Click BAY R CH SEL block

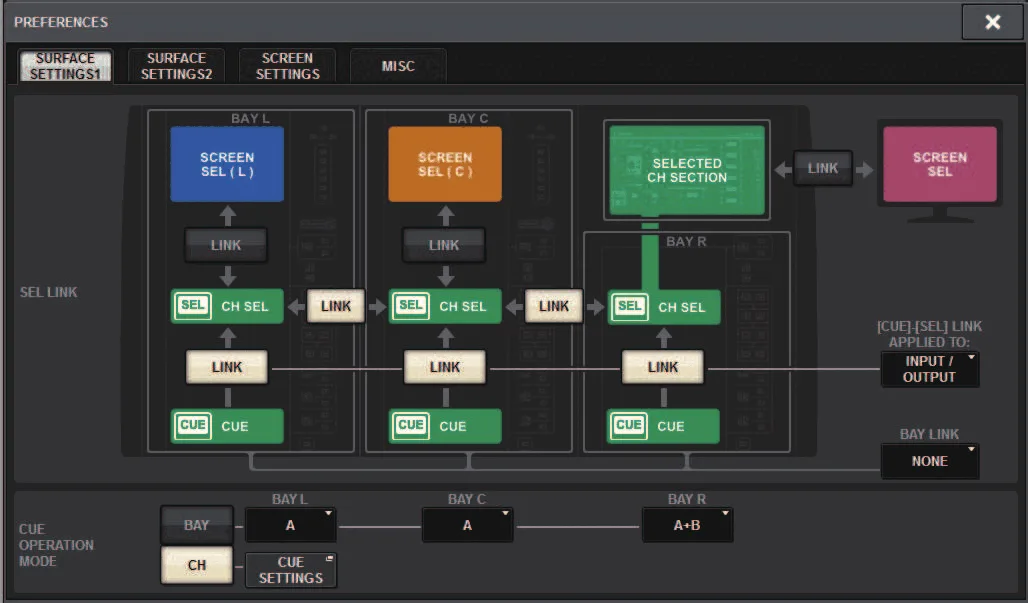[663, 307]
